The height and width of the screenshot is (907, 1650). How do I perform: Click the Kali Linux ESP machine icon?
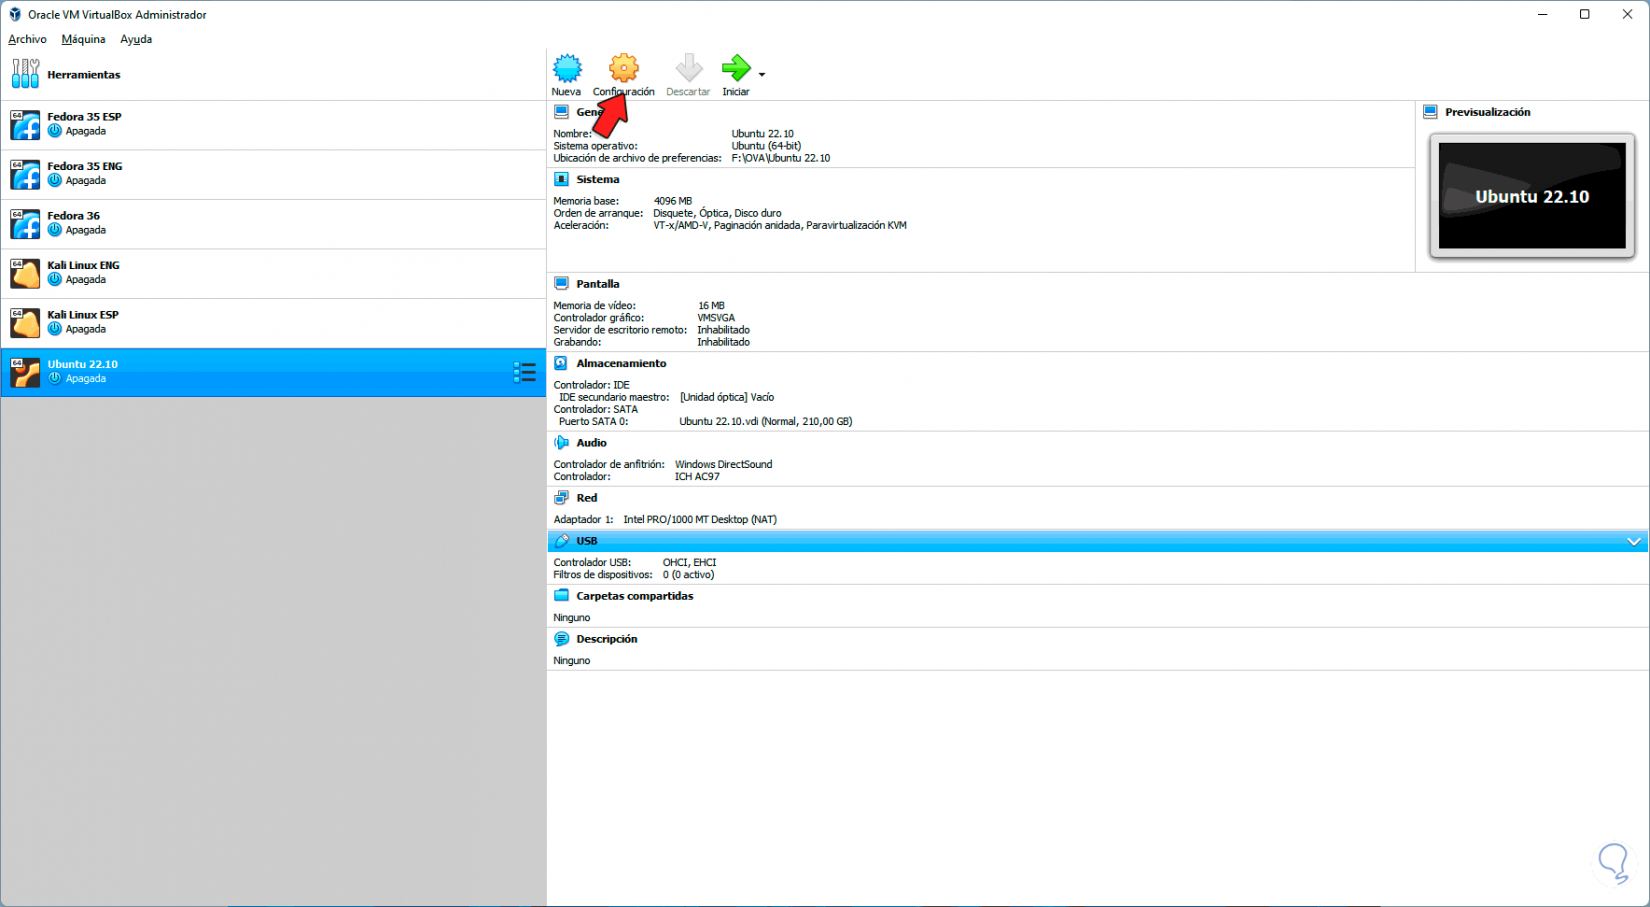pos(25,323)
